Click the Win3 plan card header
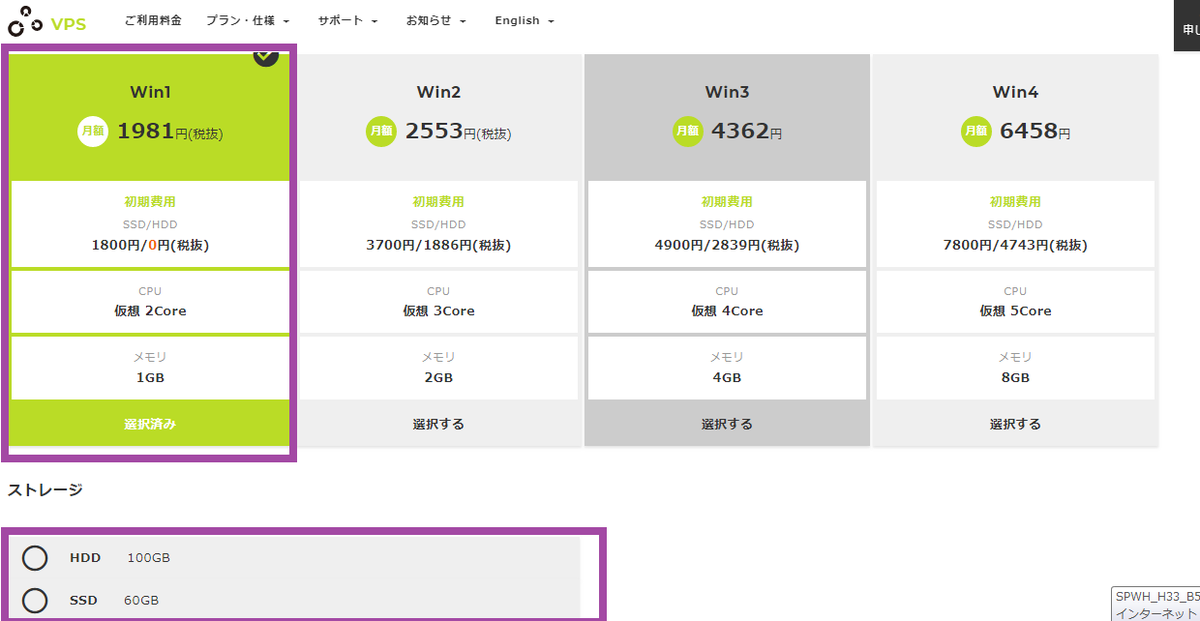This screenshot has width=1200, height=621. pyautogui.click(x=726, y=91)
